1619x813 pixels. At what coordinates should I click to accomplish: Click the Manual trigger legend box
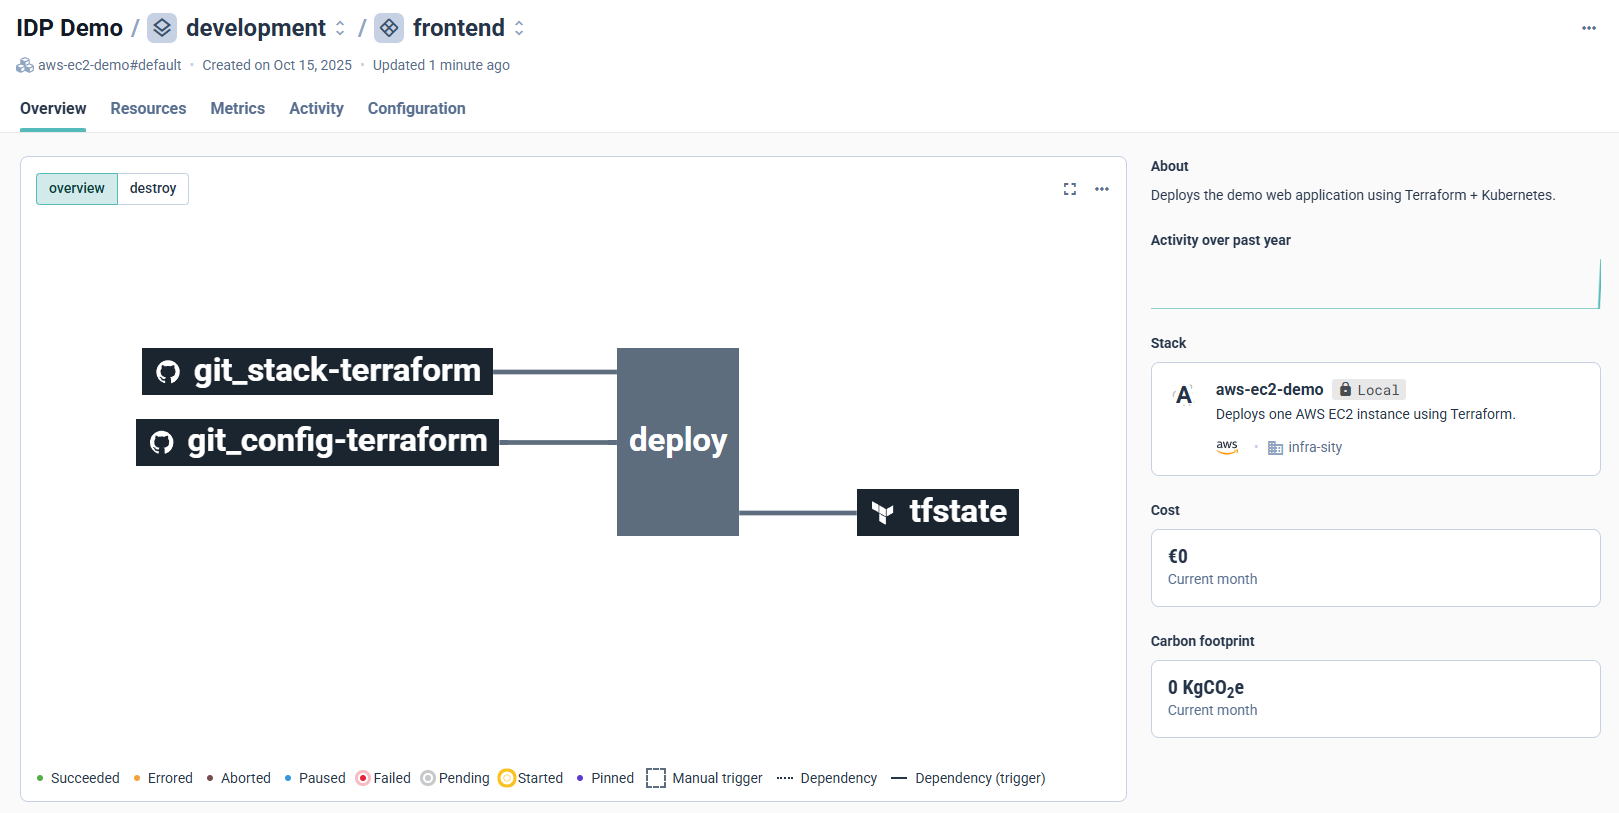(x=656, y=778)
